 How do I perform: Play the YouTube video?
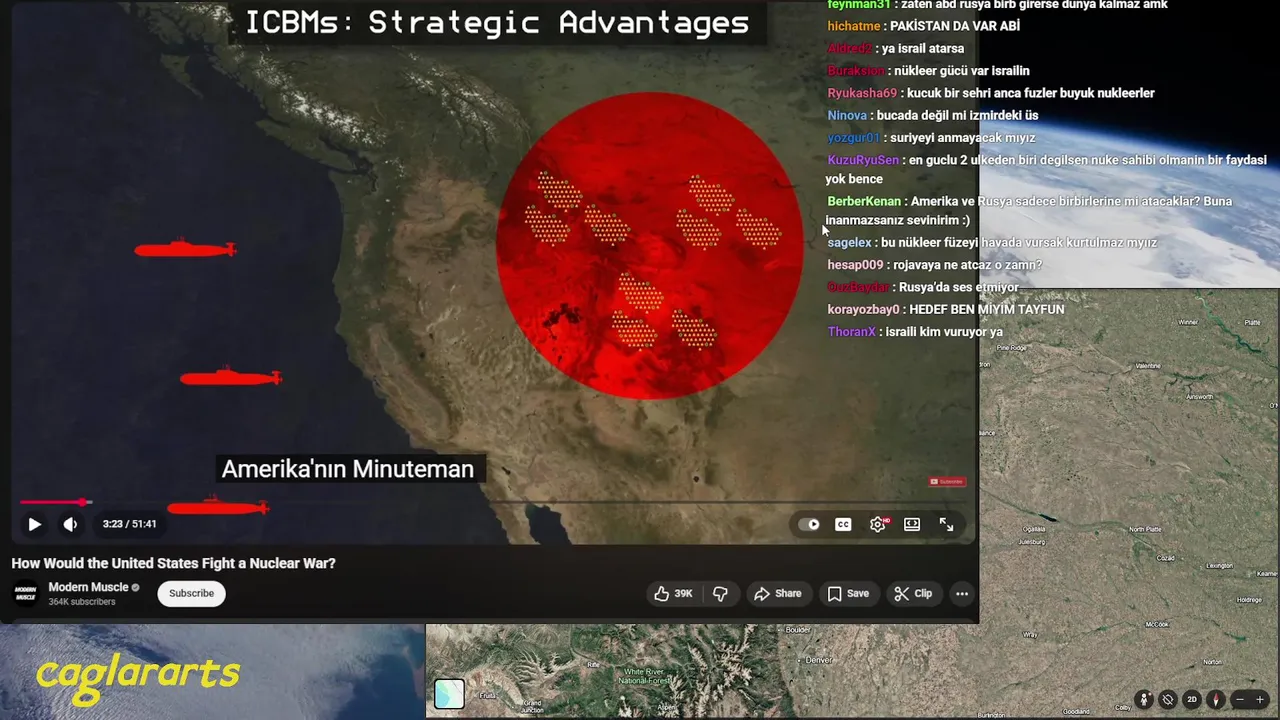coord(34,524)
